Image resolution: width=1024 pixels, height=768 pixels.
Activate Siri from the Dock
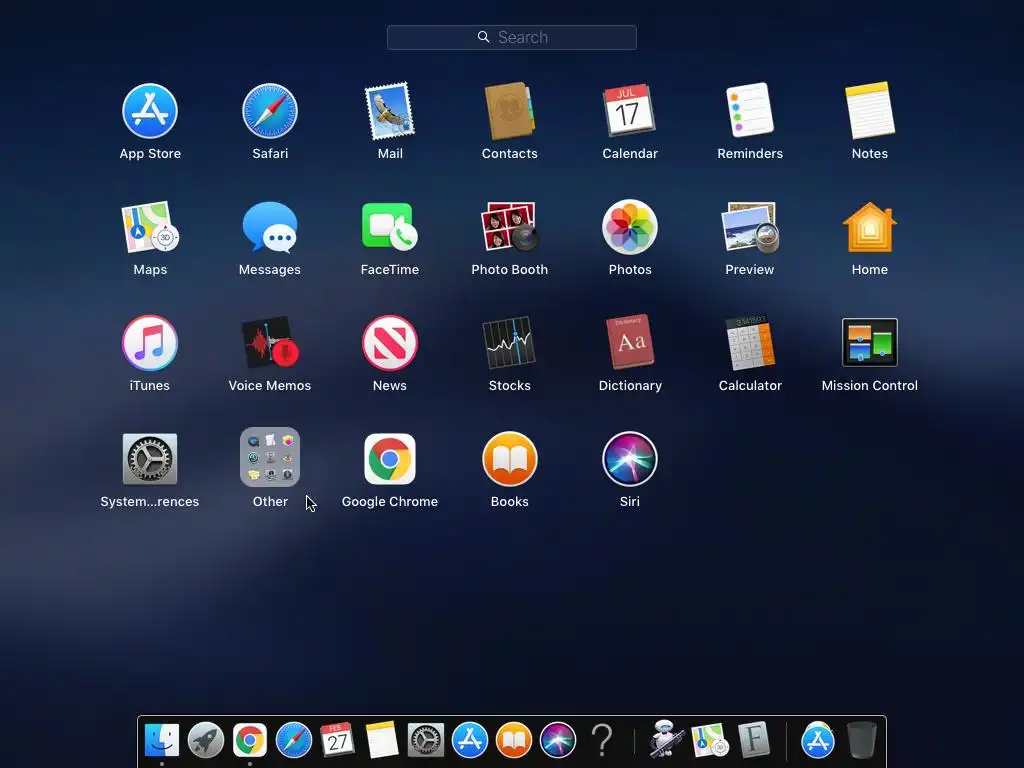click(558, 740)
